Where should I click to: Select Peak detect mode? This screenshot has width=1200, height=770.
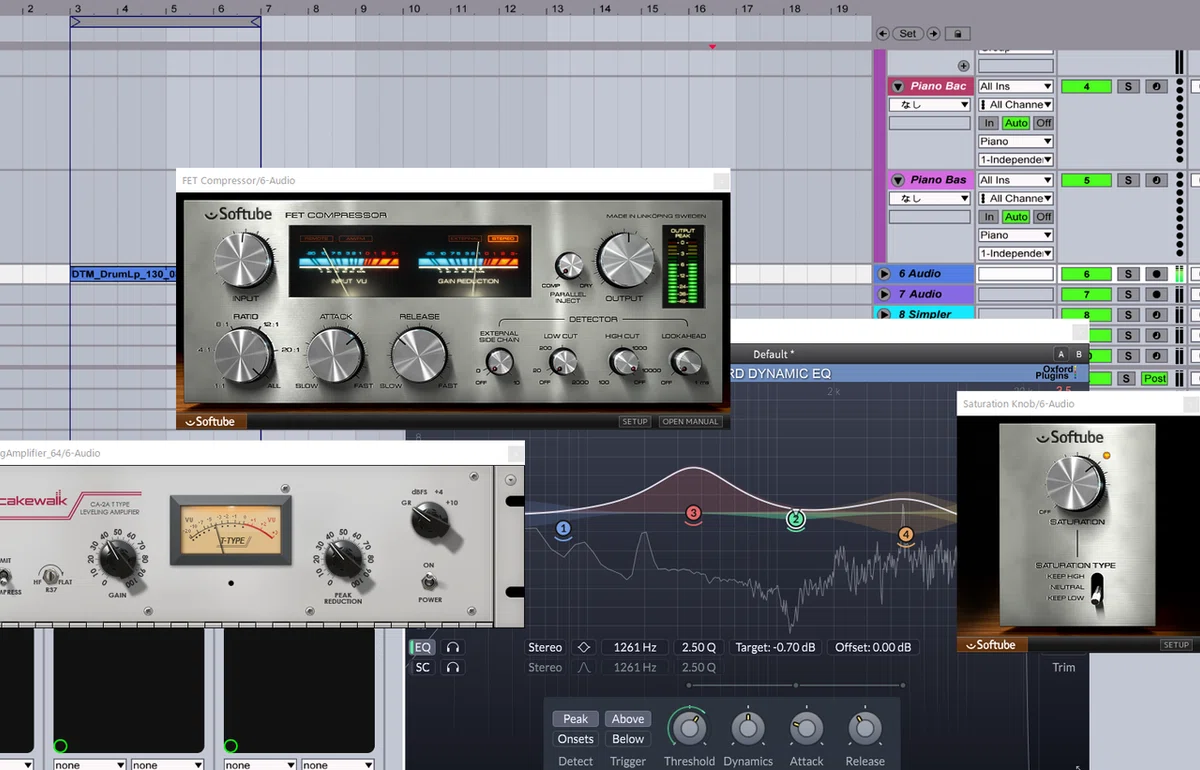tap(576, 719)
